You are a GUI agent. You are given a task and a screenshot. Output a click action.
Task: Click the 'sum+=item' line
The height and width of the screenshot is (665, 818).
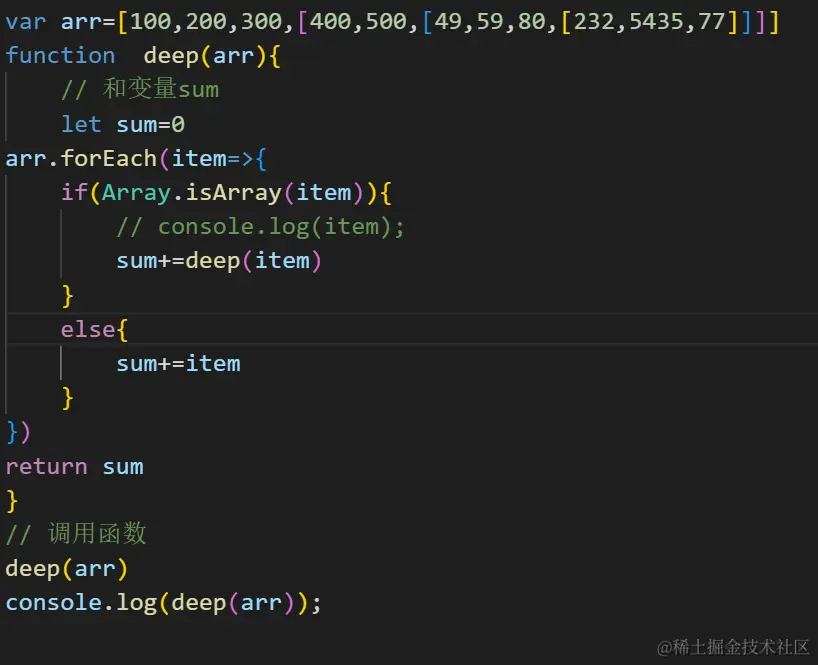click(178, 364)
